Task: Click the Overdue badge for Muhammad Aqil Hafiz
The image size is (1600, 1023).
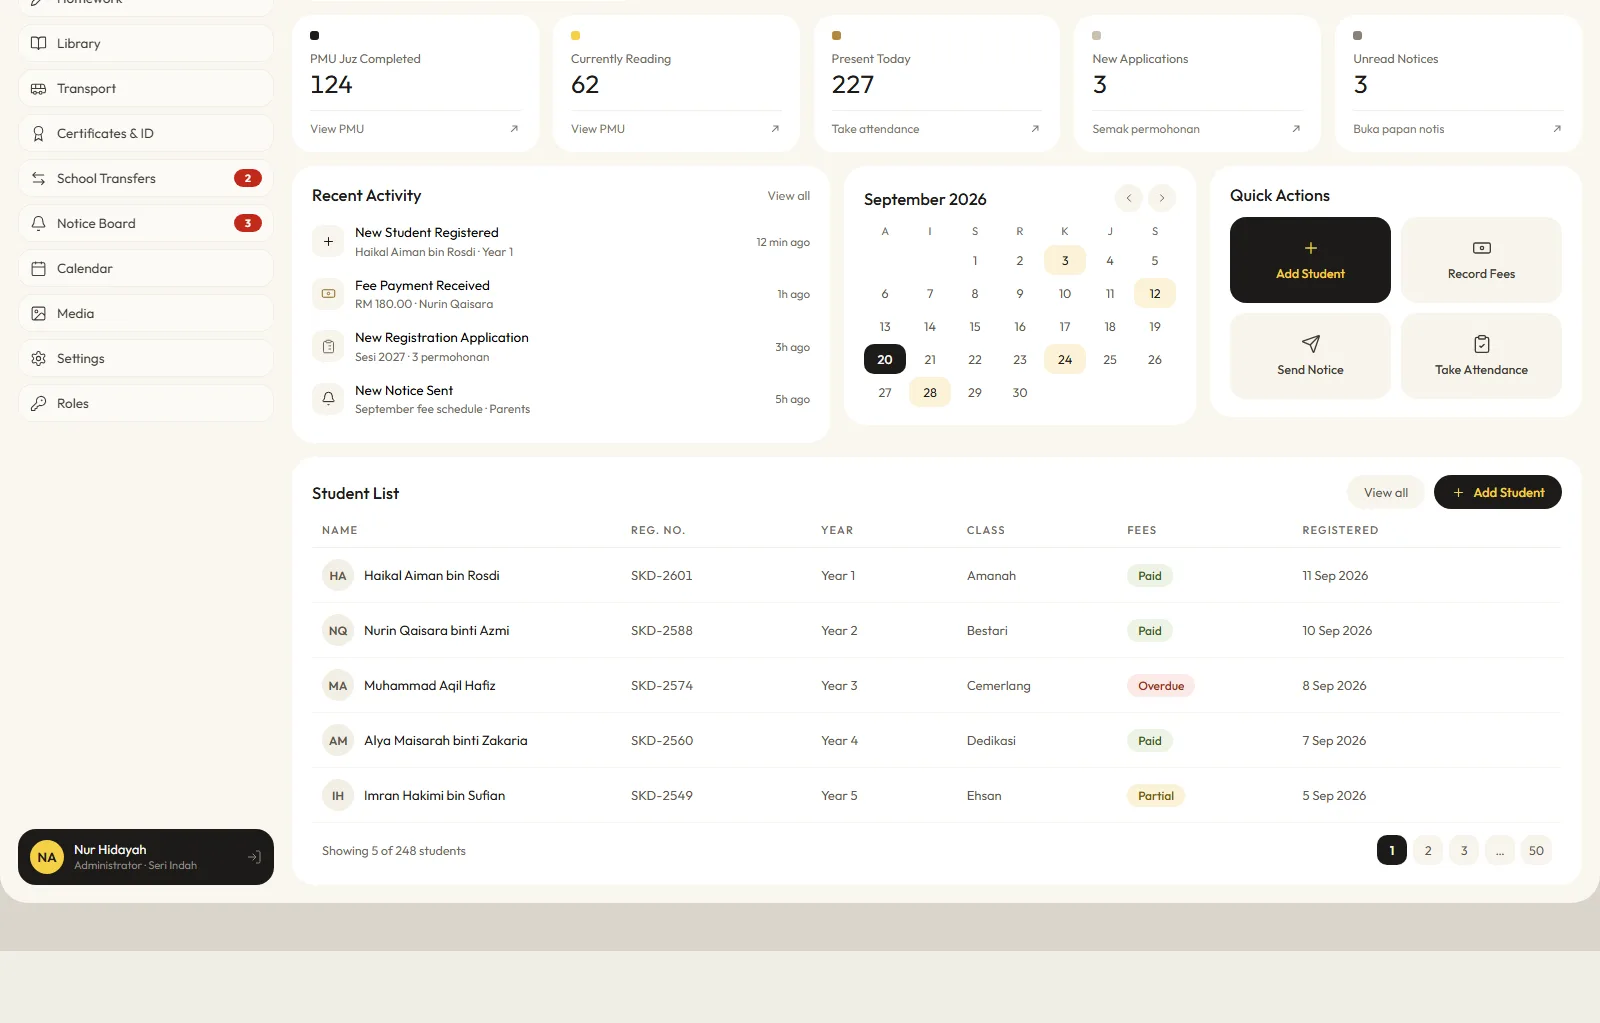Action: pos(1161,686)
